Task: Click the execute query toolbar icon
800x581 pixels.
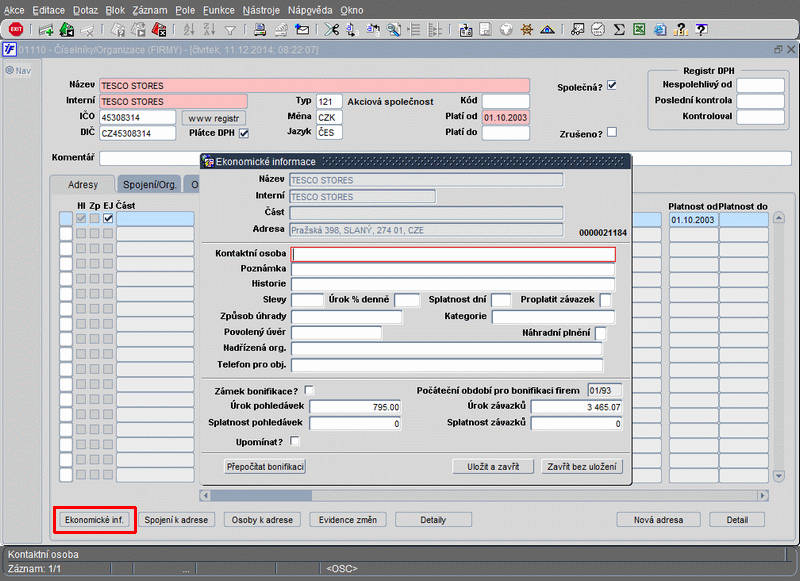Action: (138, 30)
